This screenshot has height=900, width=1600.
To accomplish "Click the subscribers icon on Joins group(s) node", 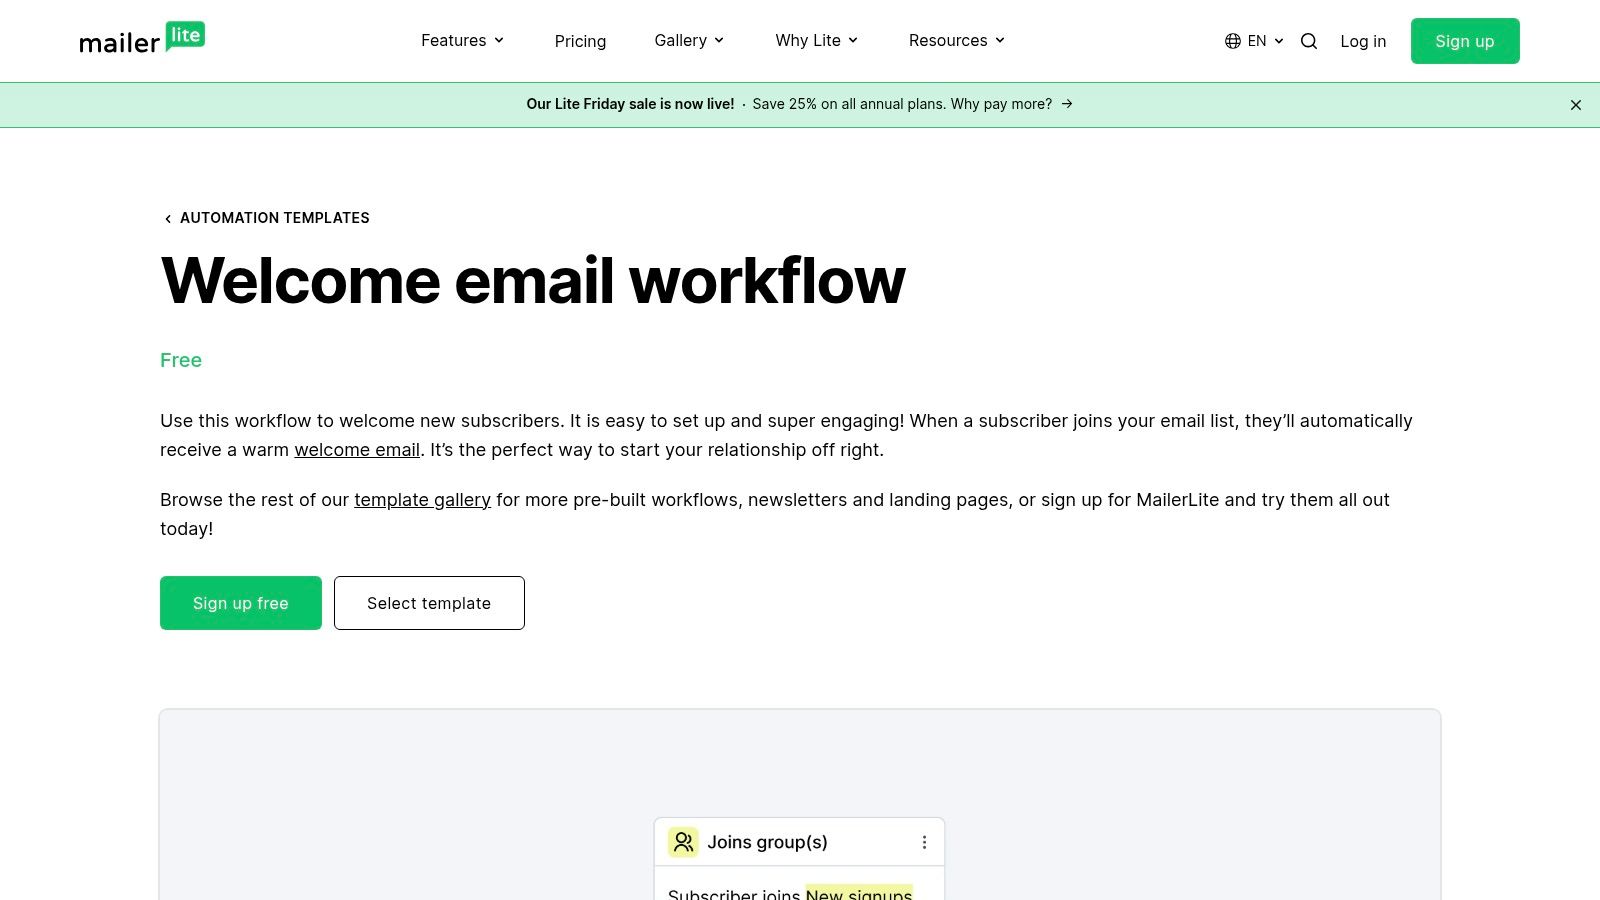I will (x=683, y=842).
